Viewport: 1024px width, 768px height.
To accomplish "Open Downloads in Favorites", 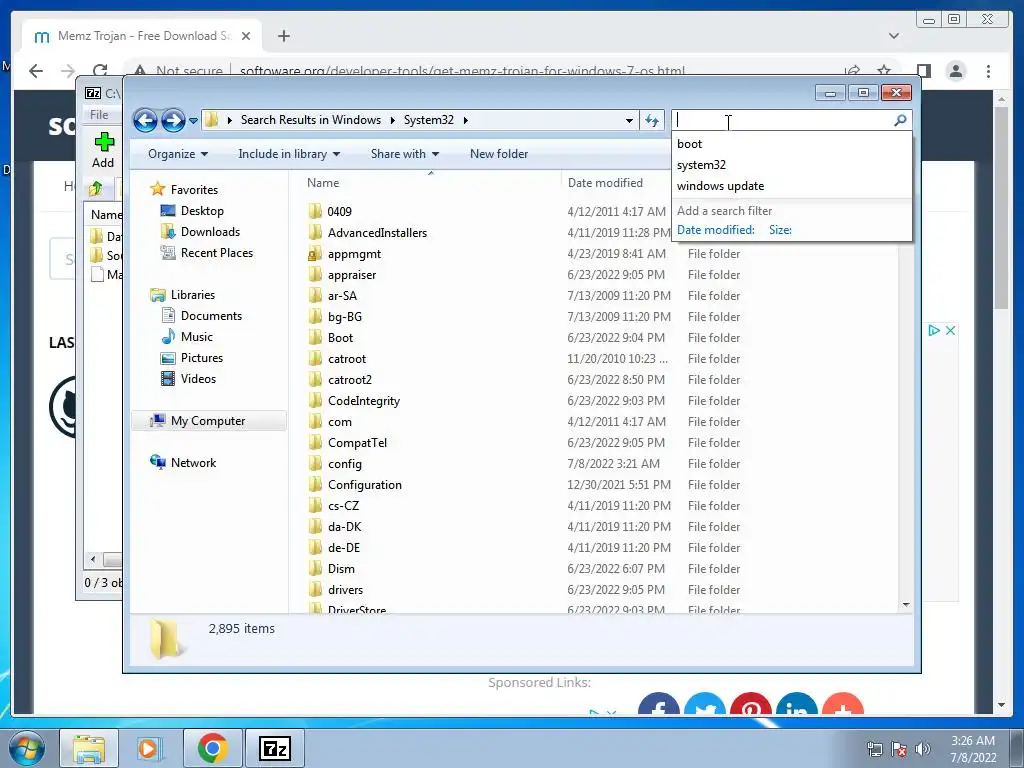I will pyautogui.click(x=210, y=232).
